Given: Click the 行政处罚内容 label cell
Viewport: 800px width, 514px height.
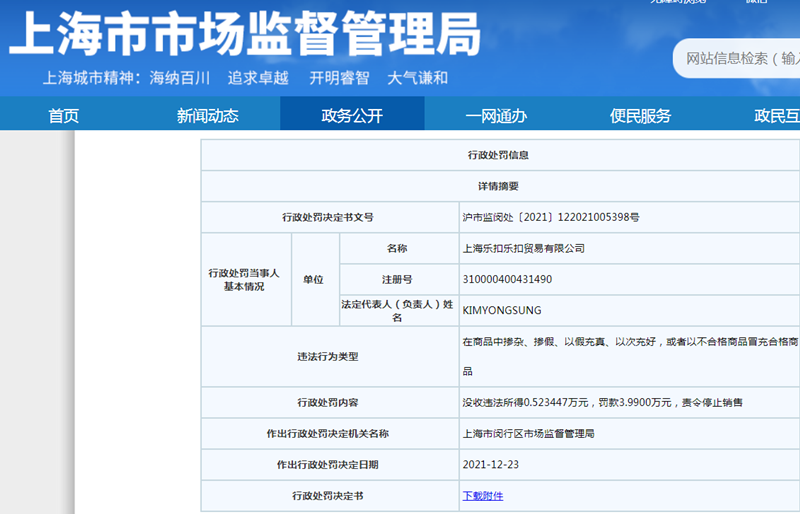Looking at the screenshot, I should [330, 403].
